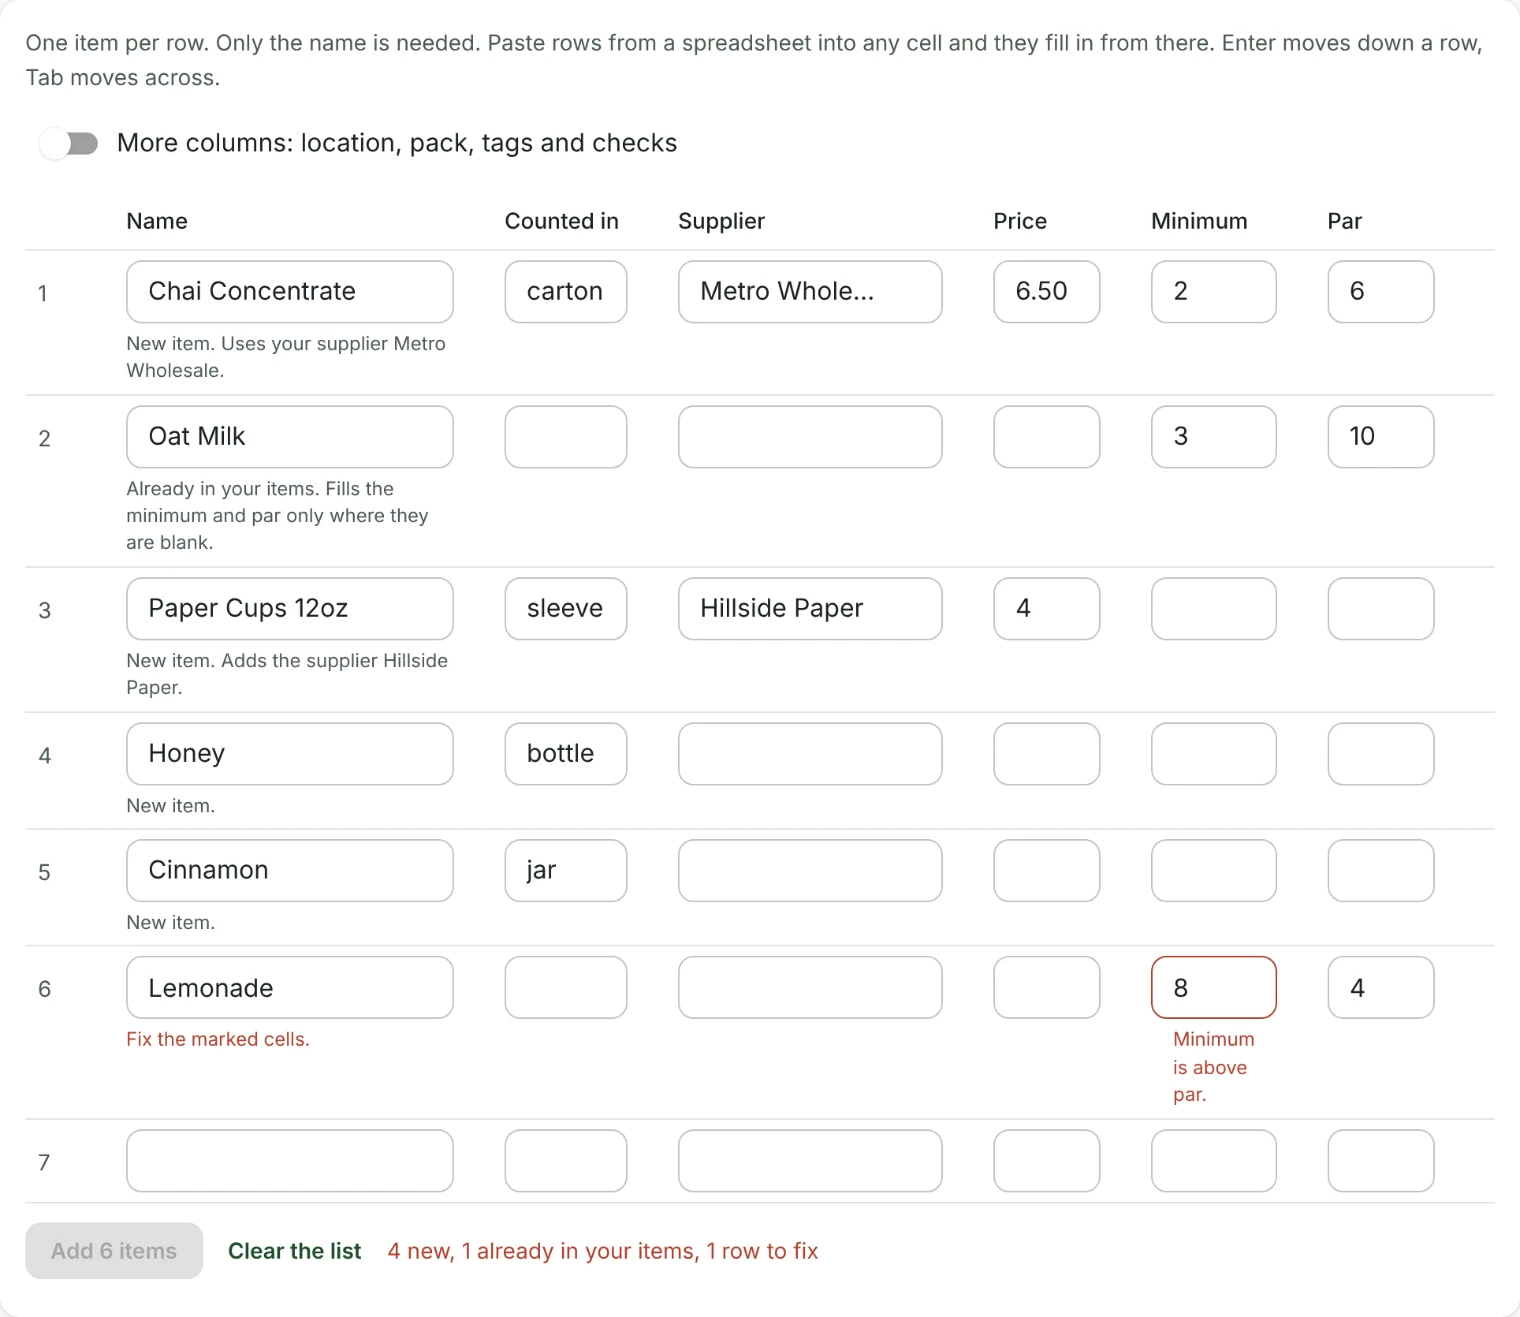The image size is (1520, 1317).
Task: Edit the 6.50 price field
Action: coord(1047,292)
